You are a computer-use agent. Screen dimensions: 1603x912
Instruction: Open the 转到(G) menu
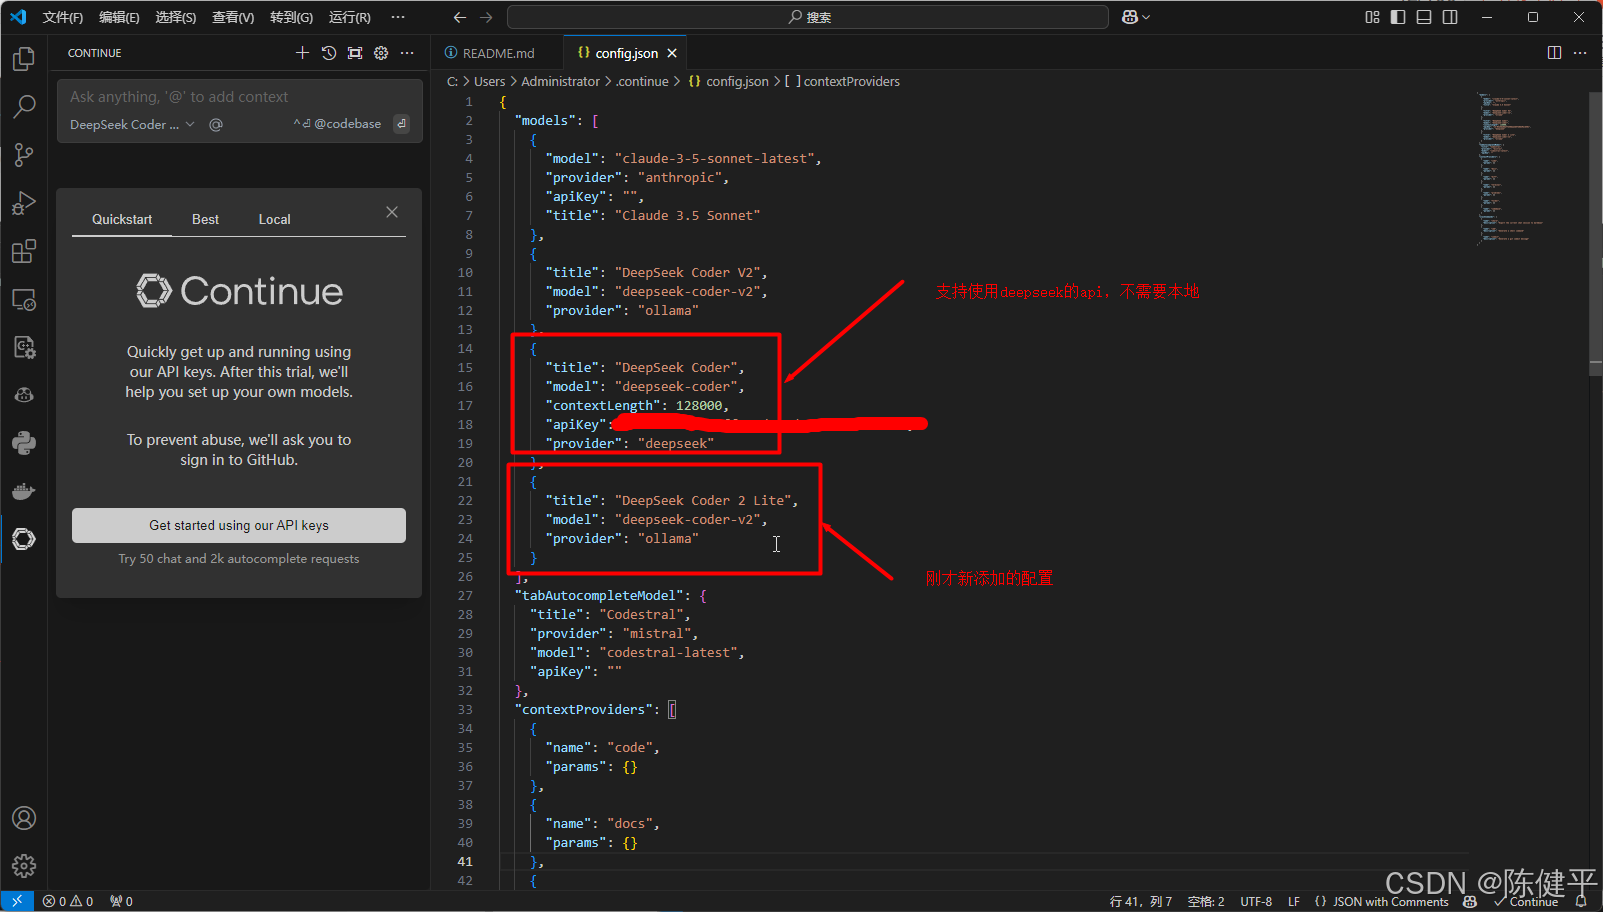(x=291, y=17)
